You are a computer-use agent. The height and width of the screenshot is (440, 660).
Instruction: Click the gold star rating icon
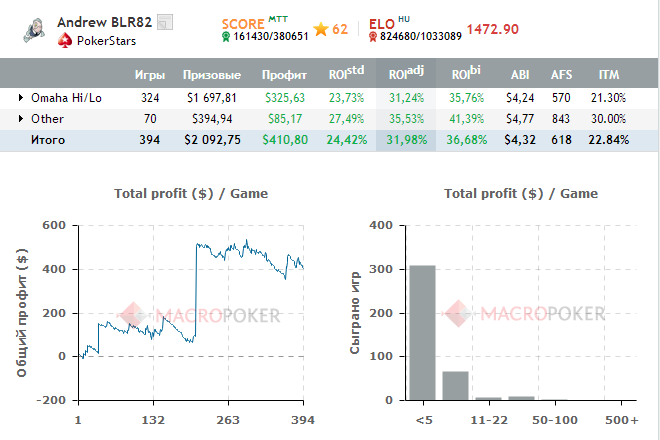[x=321, y=29]
